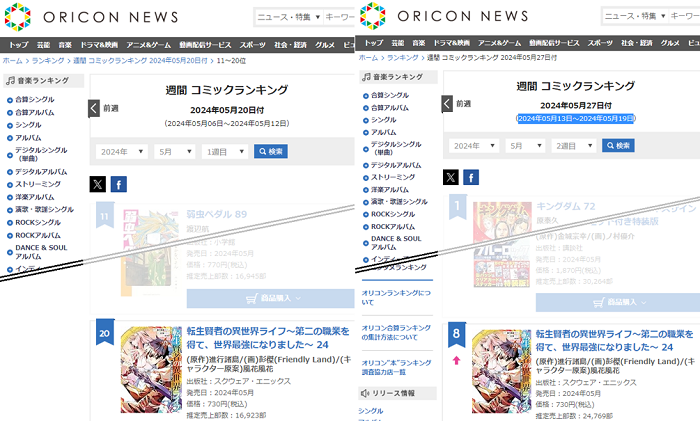Click the speaker icon beside リリース情報
Screen dimensions: 700x421
tap(365, 393)
